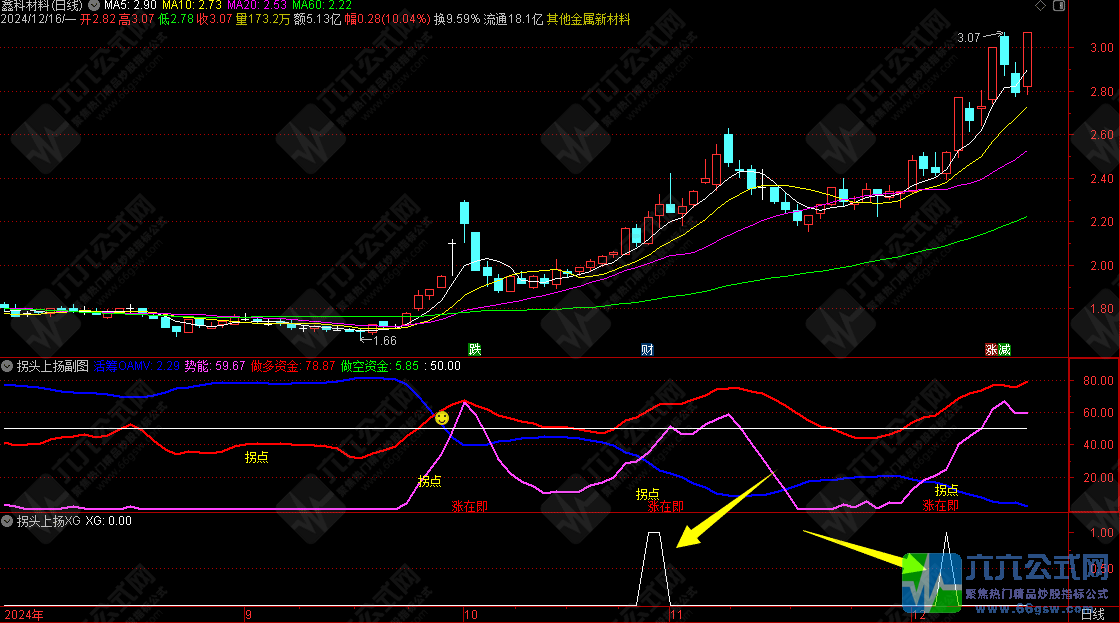Click the 1.66 low price annotation

385,341
